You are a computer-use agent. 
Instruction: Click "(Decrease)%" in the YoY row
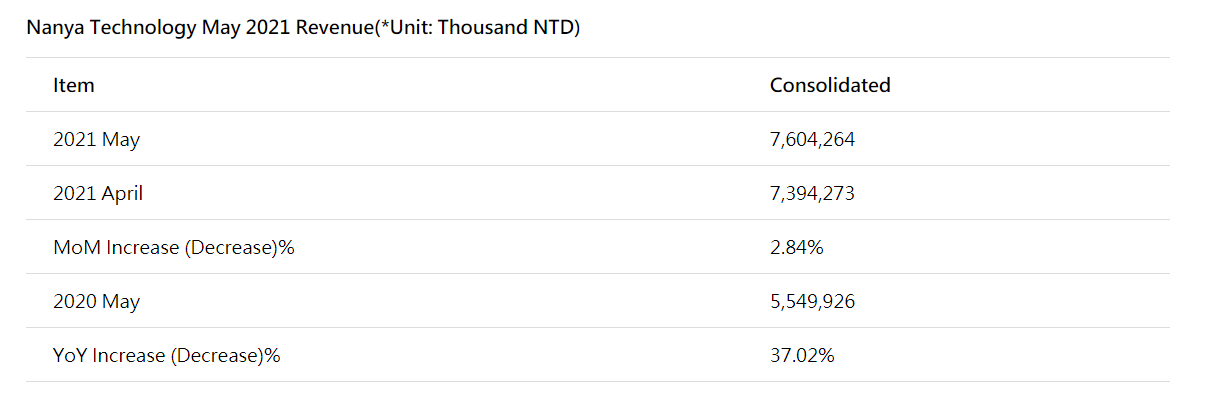(225, 356)
